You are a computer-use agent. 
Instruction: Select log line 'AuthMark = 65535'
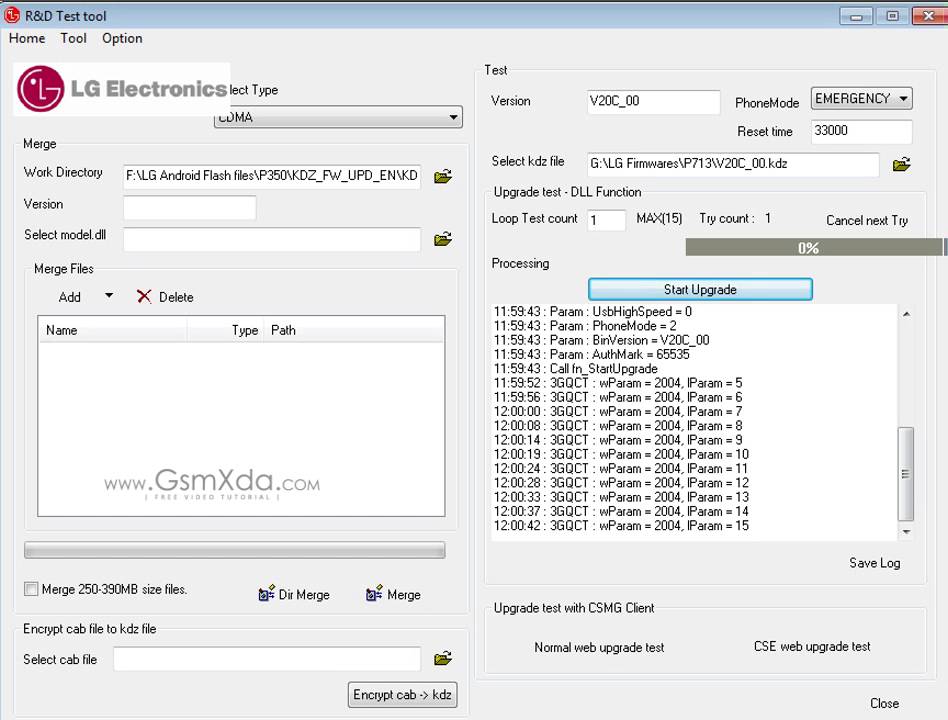(x=591, y=354)
